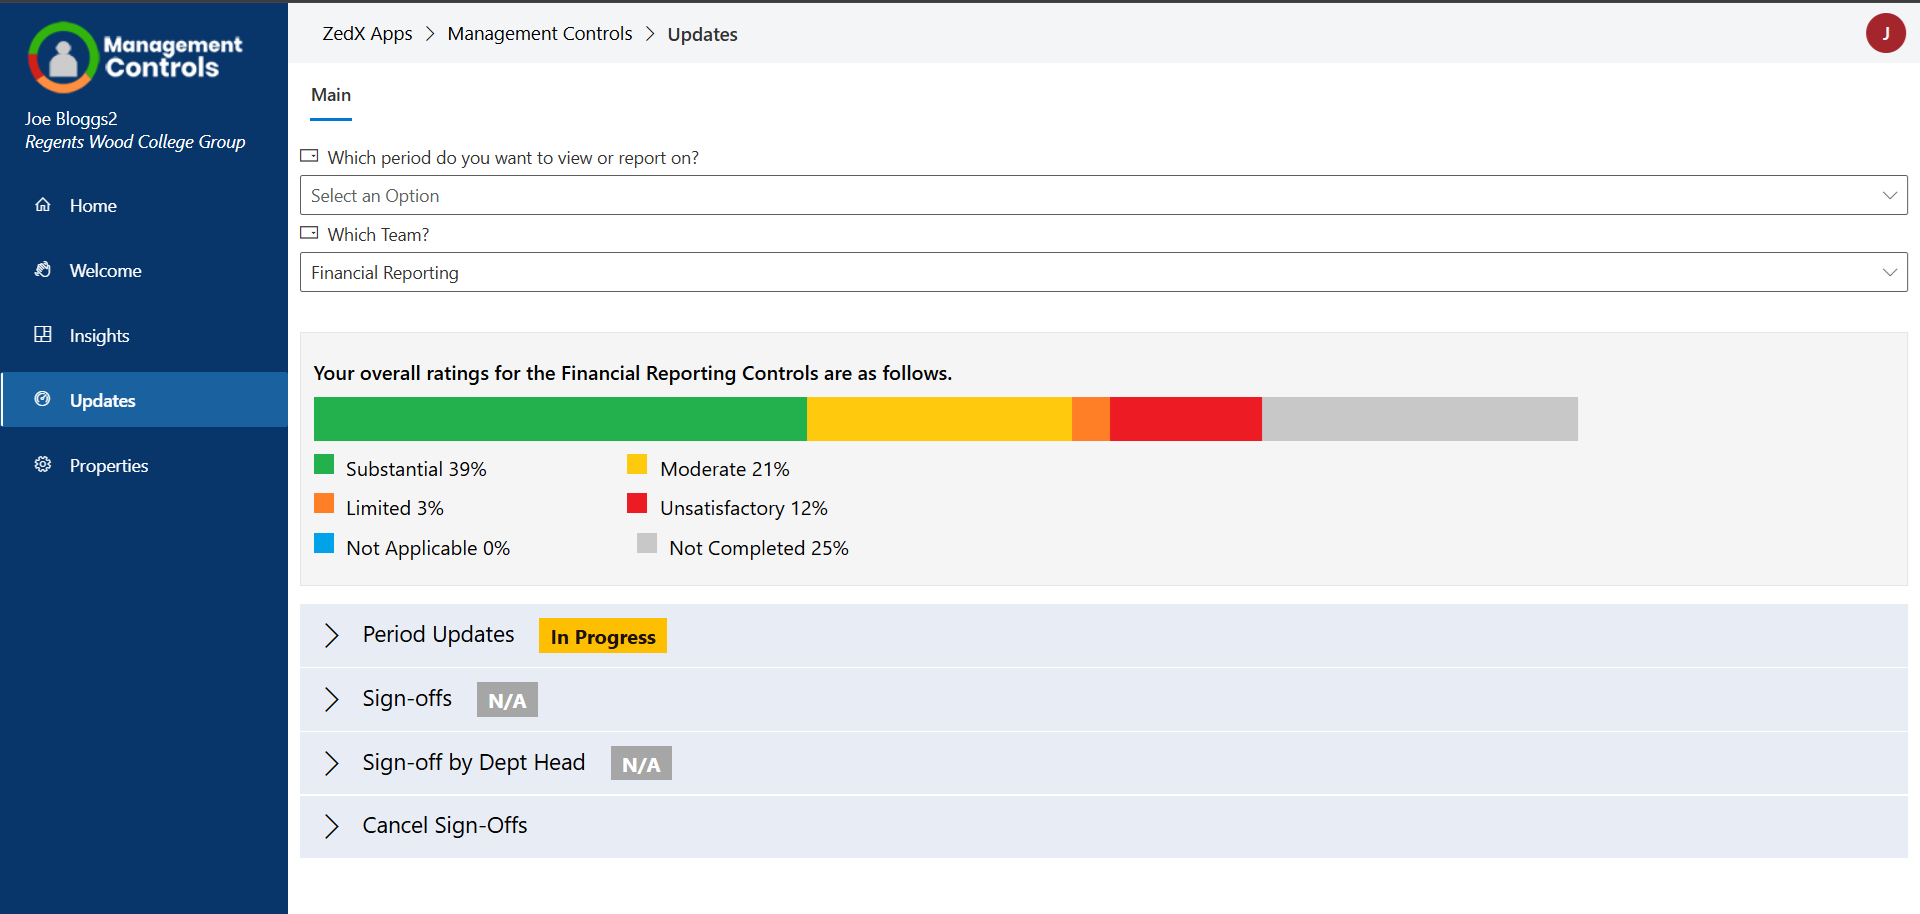Click the red Unsatisfactory bar segment

pos(1186,419)
